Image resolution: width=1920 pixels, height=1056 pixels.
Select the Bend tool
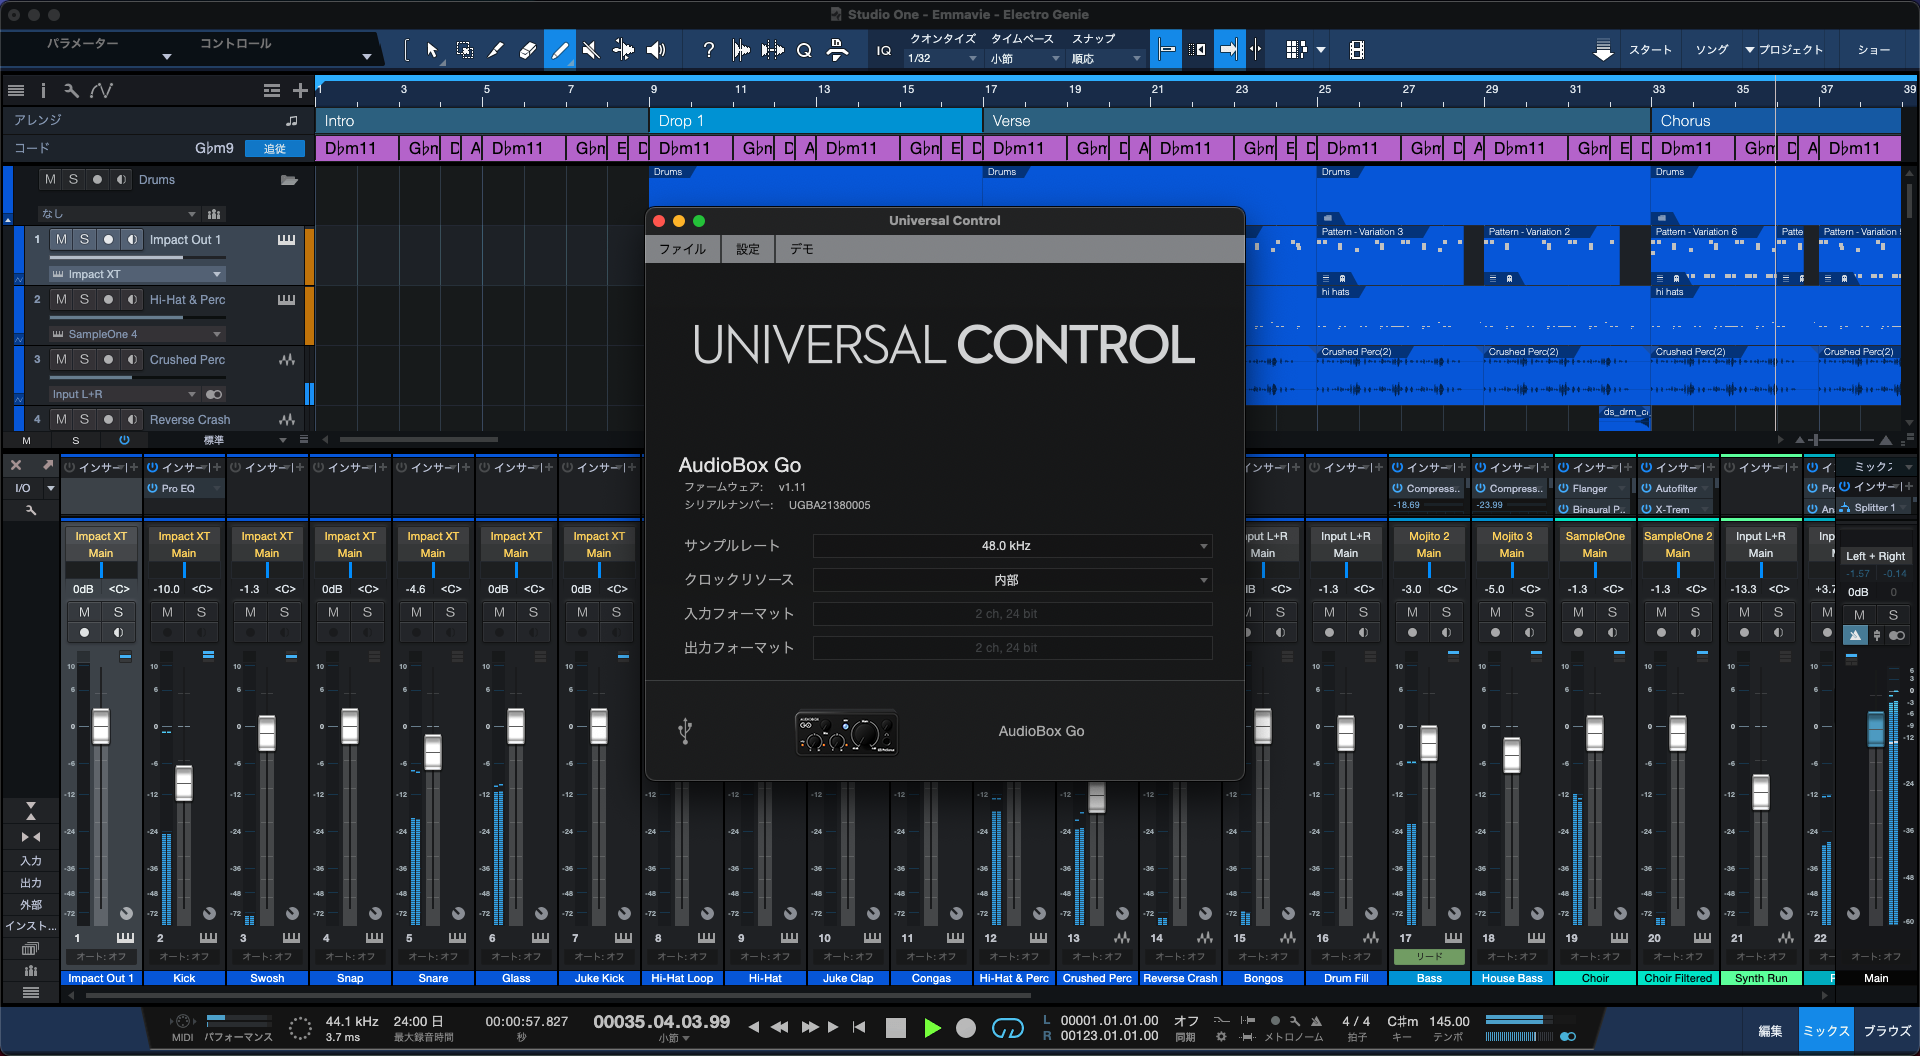click(x=623, y=50)
